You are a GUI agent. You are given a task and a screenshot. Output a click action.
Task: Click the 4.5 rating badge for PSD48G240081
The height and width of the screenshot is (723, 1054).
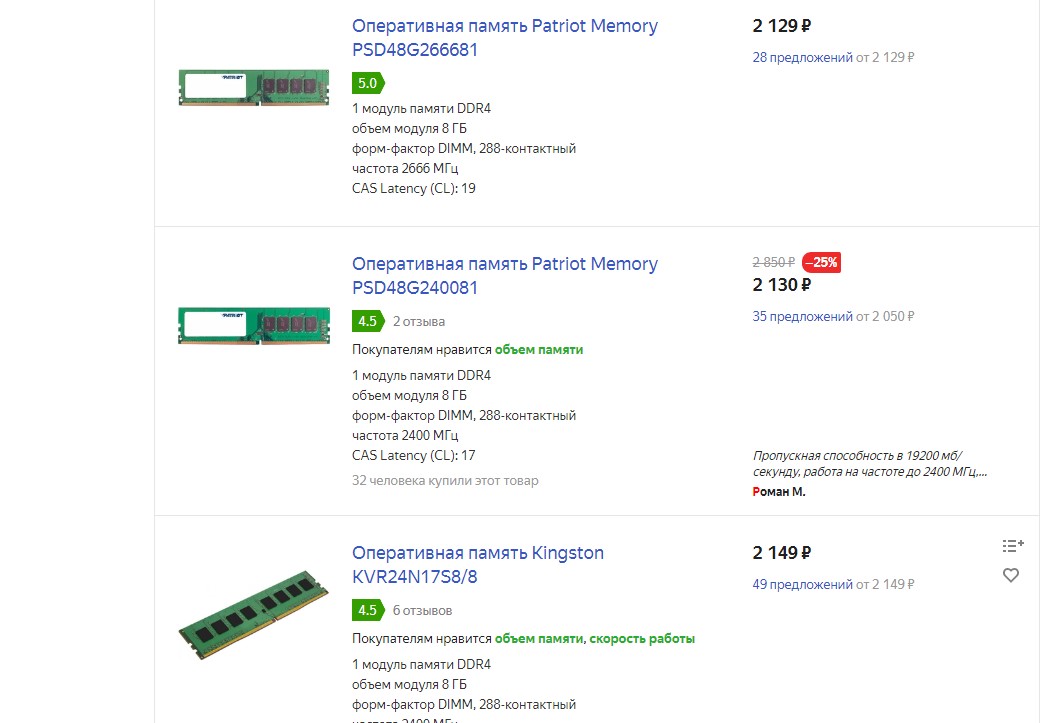pyautogui.click(x=367, y=321)
